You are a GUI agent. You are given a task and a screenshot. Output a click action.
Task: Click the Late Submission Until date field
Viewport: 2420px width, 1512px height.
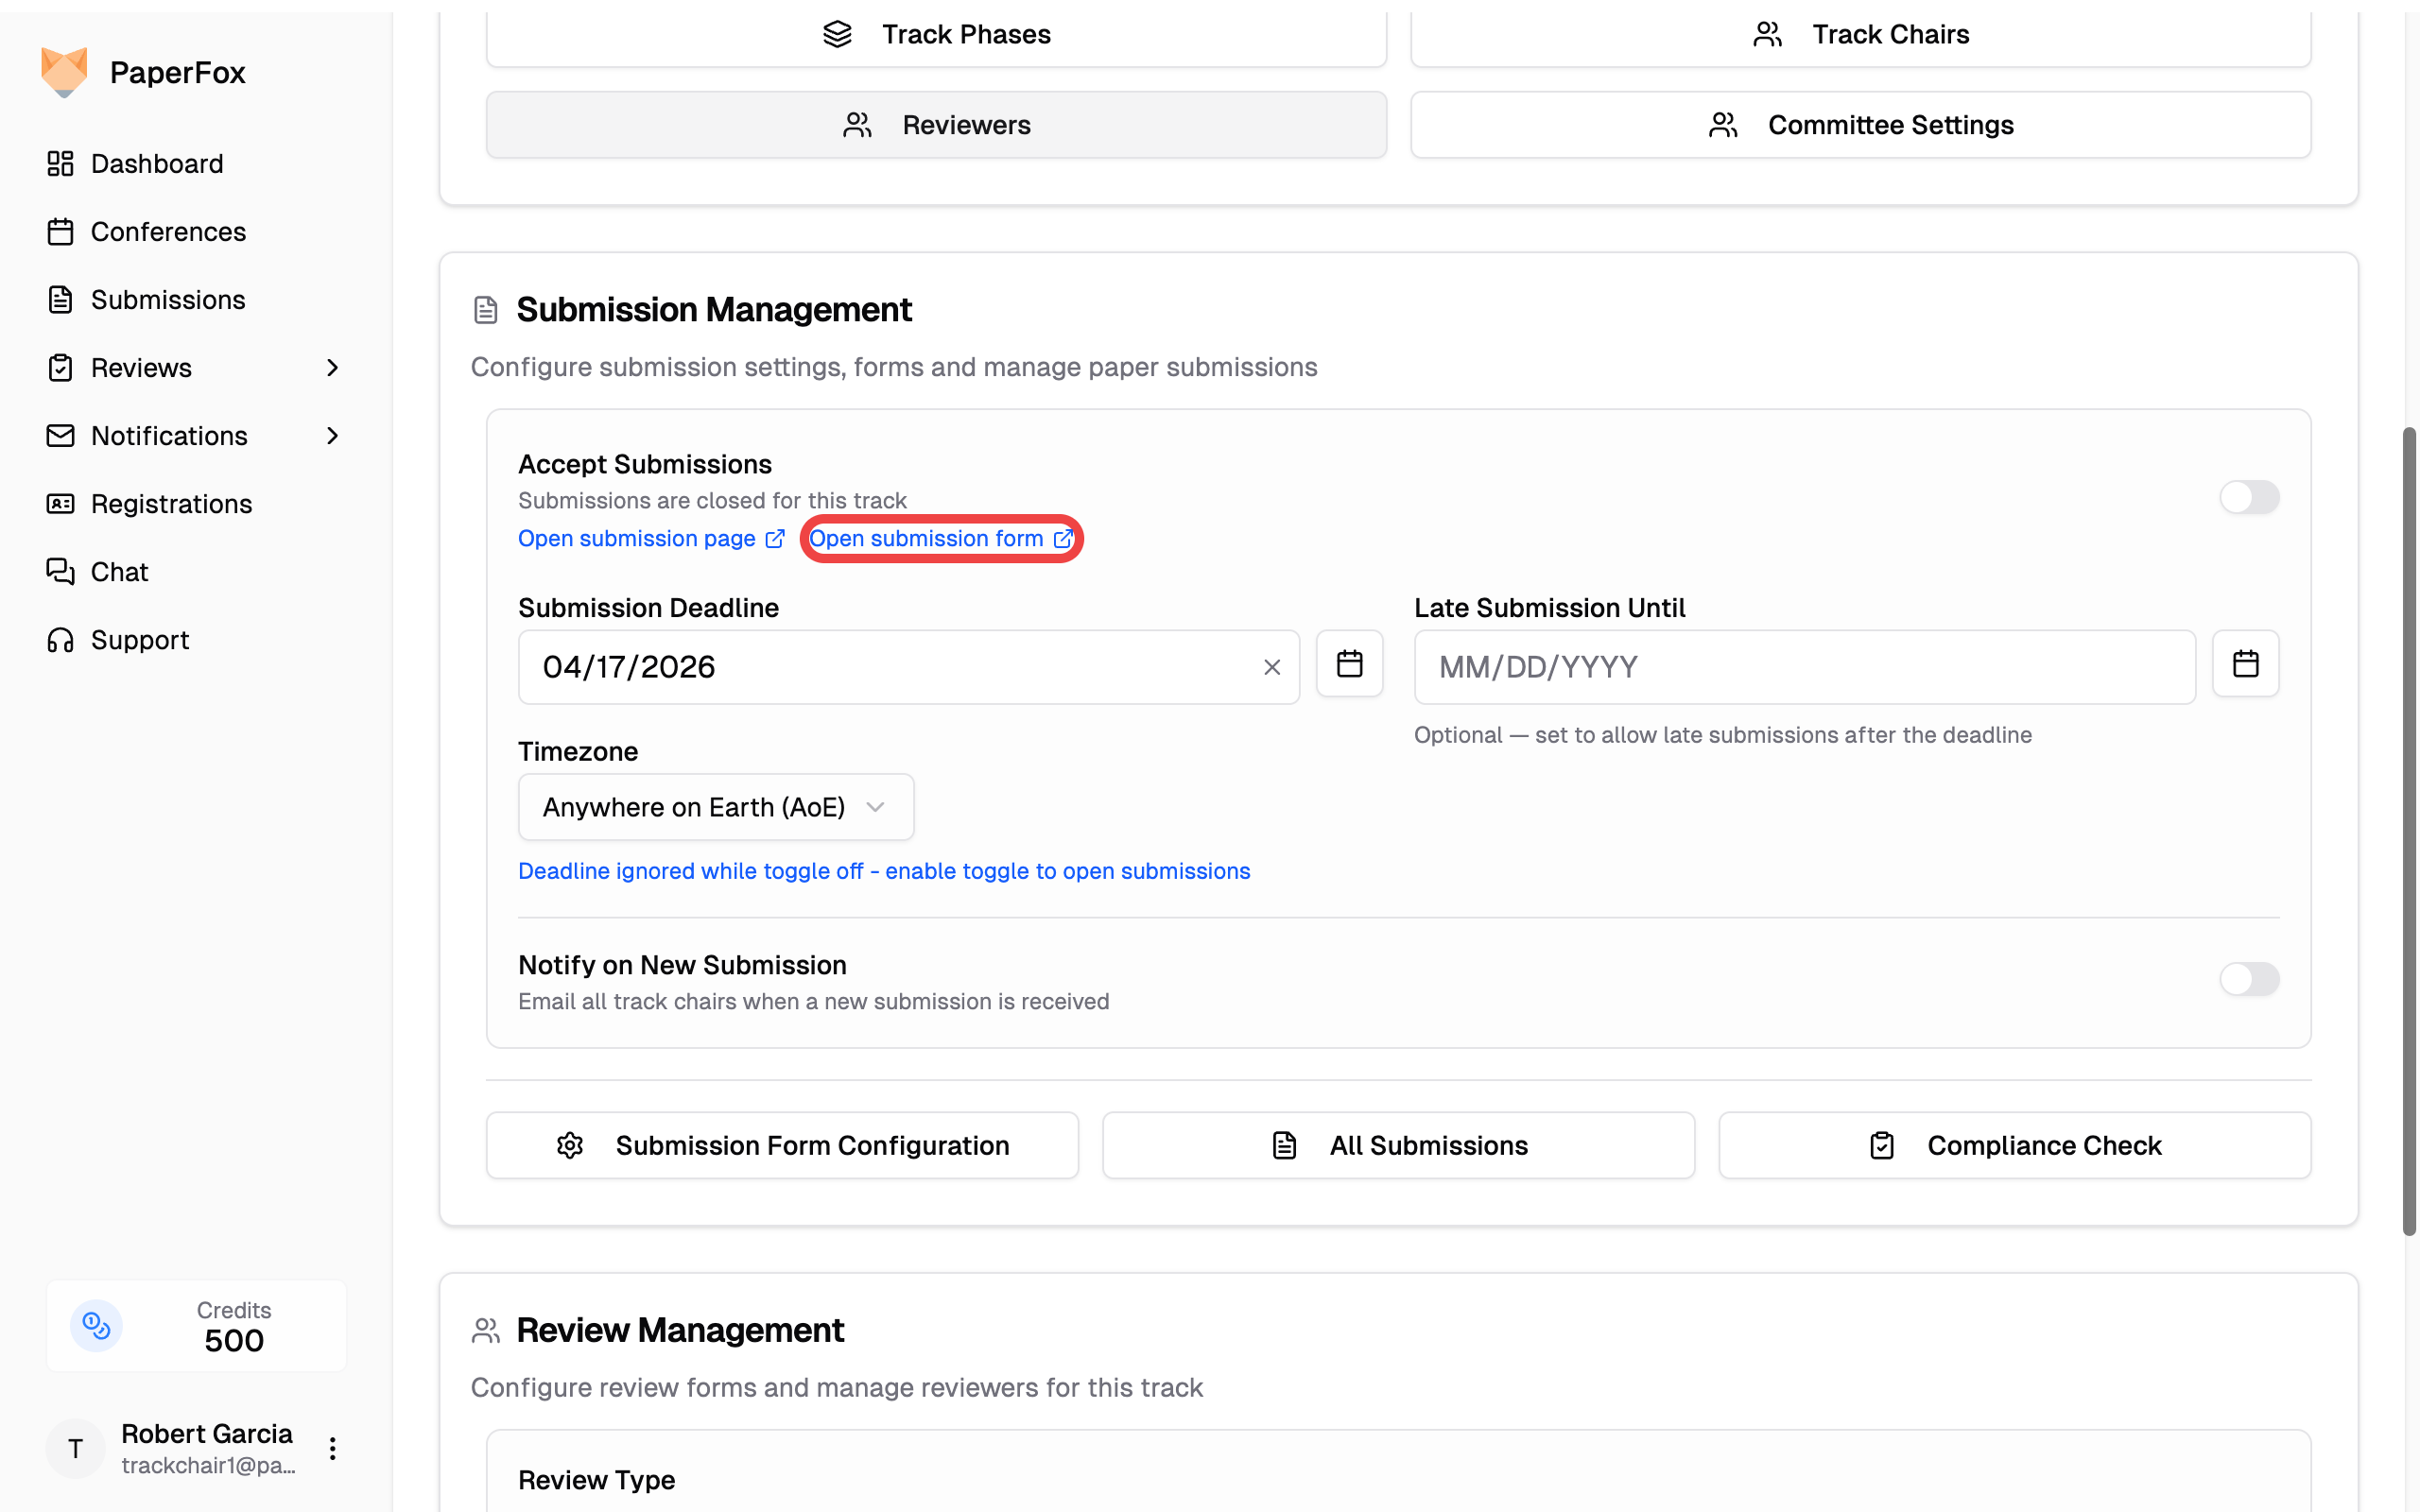(x=1803, y=667)
